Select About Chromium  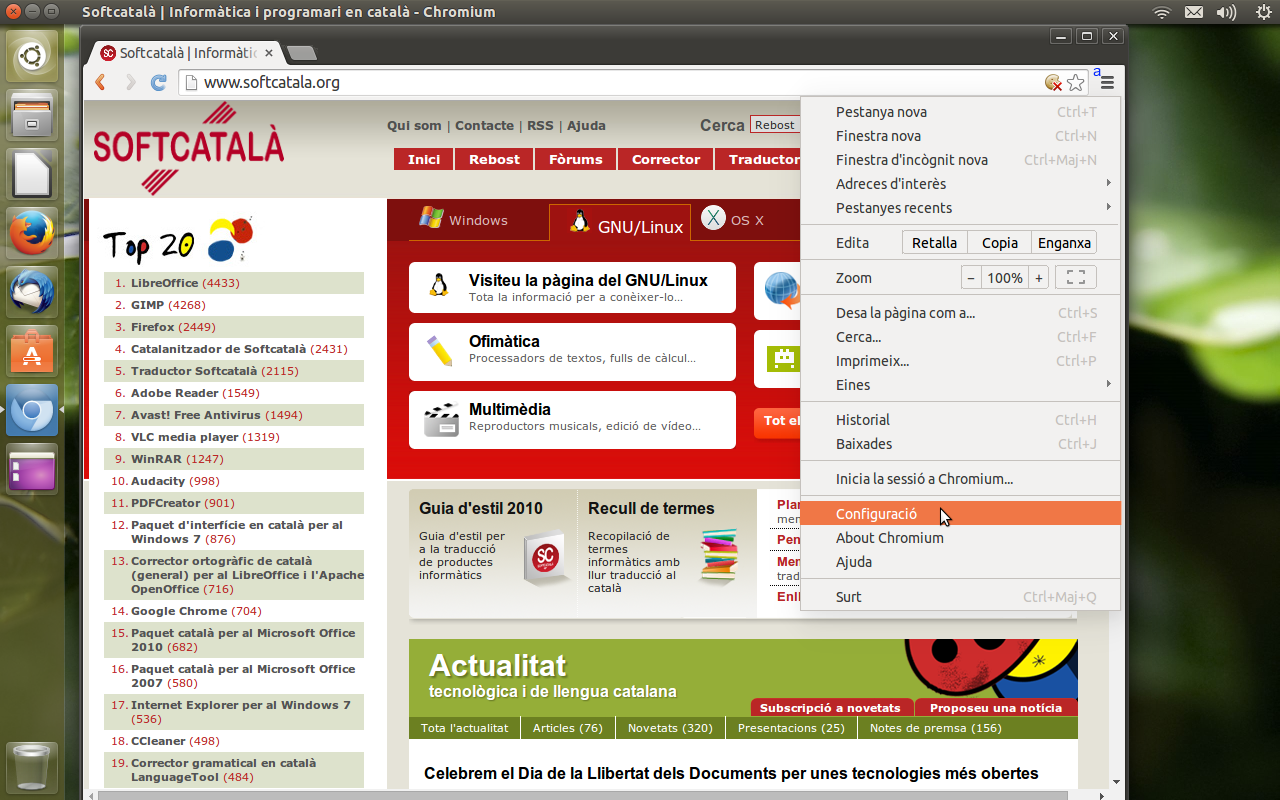[x=961, y=538]
